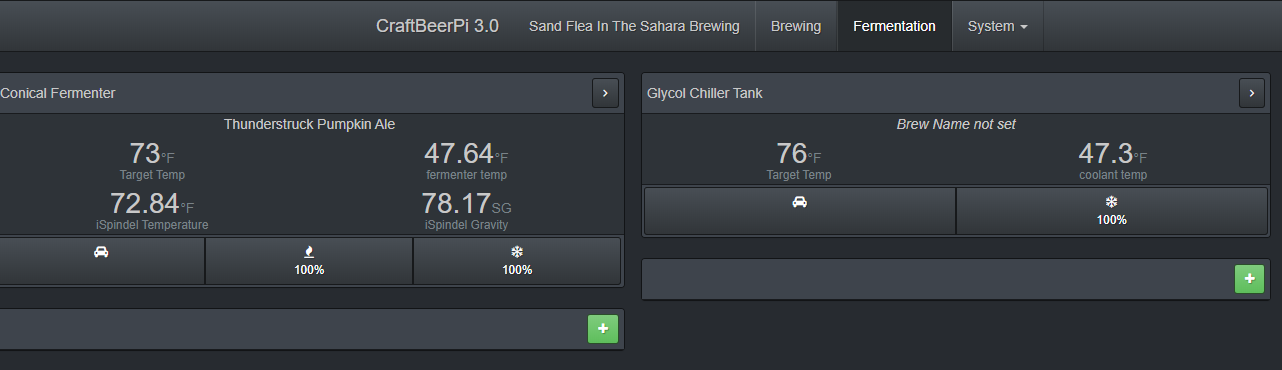Click the Brew Name not set label
The image size is (1282, 370).
[956, 124]
